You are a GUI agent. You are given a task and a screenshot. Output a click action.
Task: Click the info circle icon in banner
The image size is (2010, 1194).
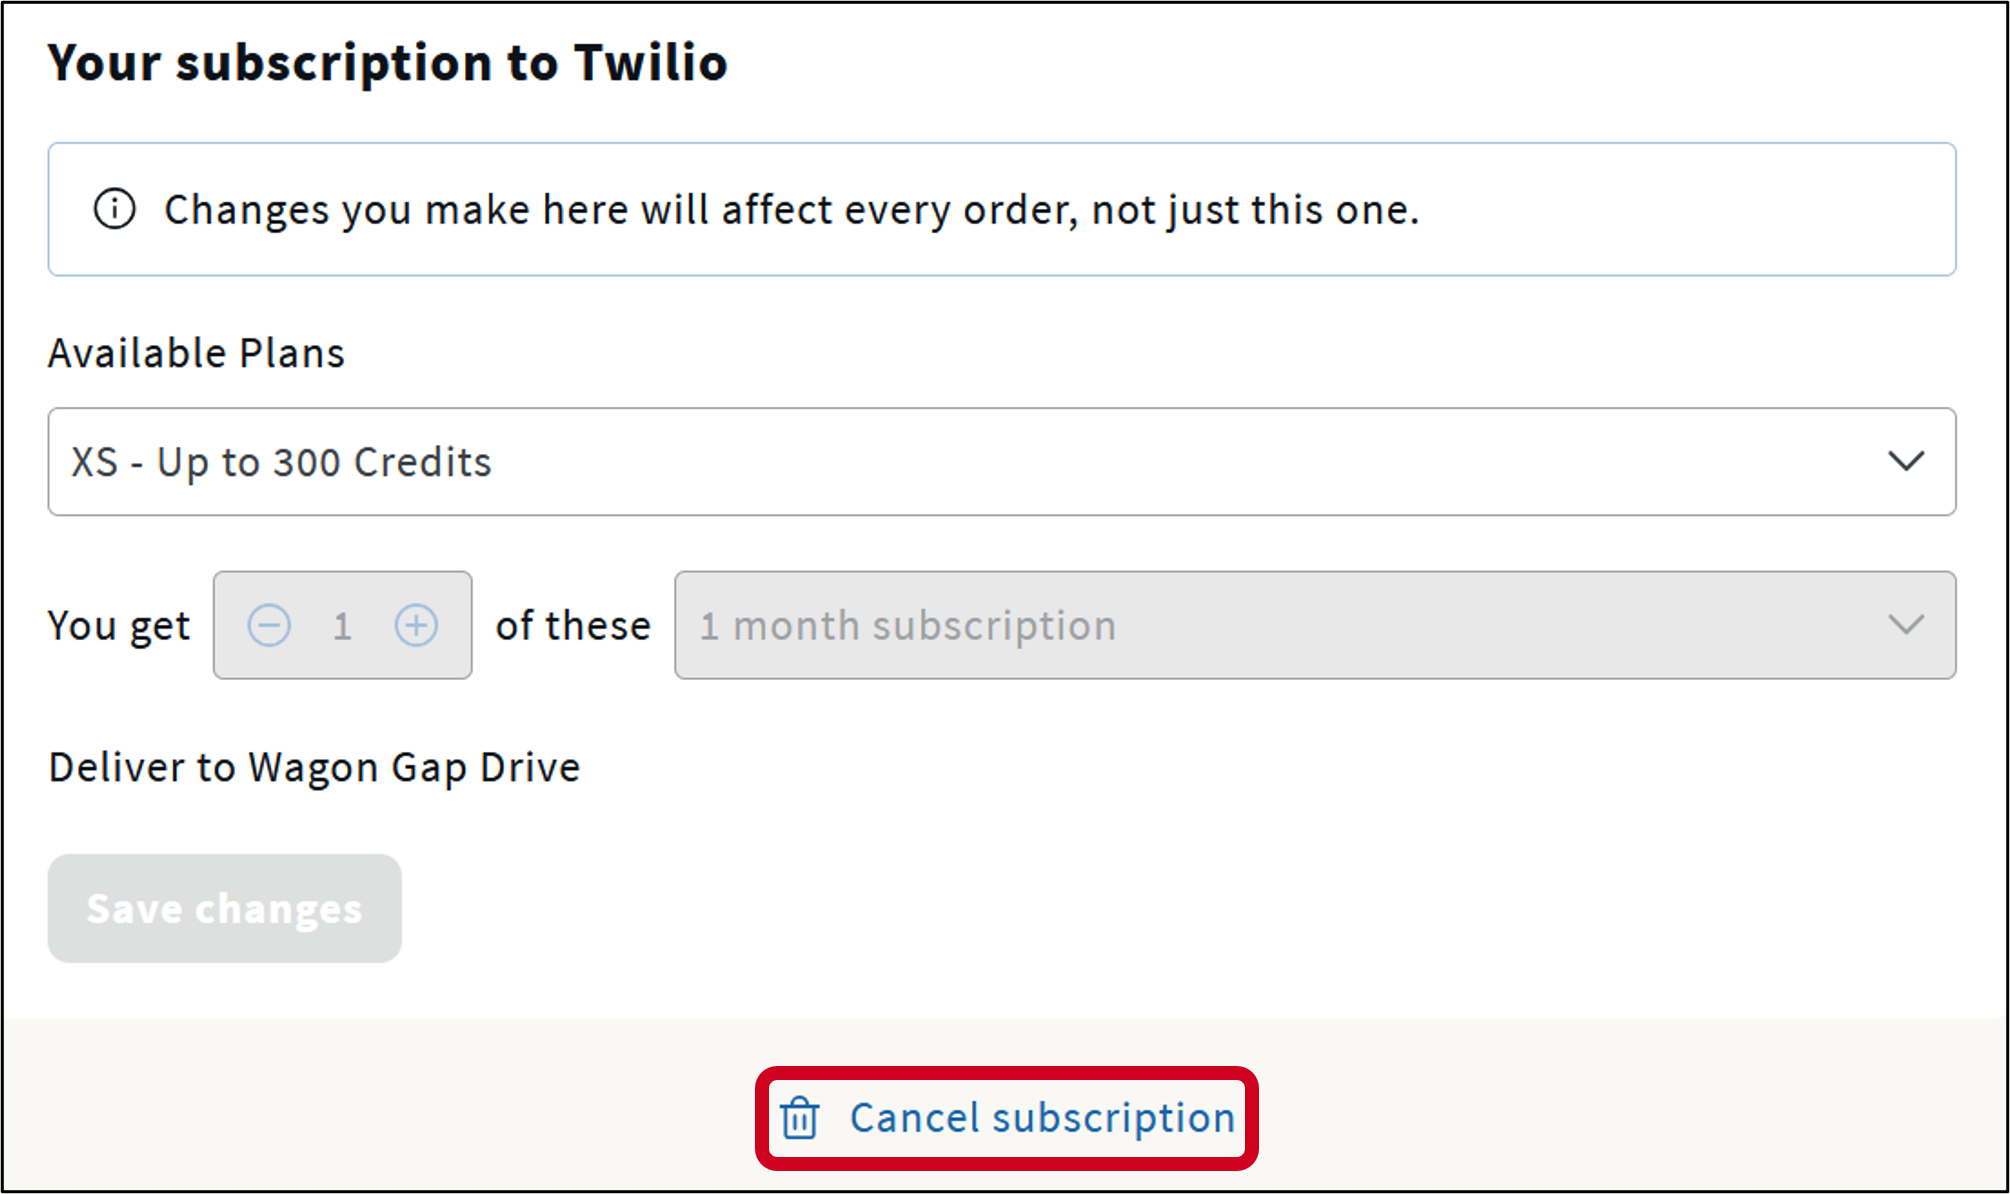[114, 209]
